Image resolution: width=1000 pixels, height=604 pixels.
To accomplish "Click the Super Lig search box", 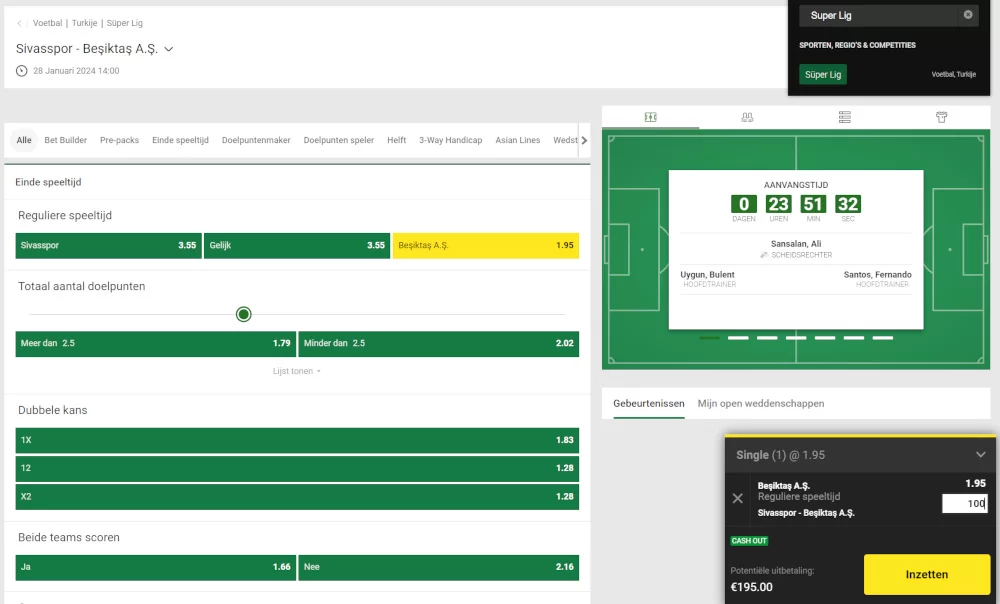I will pos(880,15).
